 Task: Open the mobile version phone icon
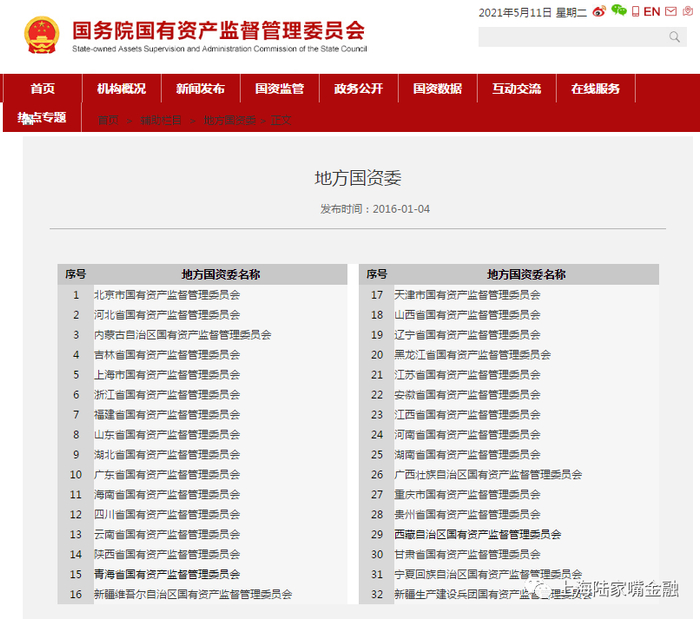635,12
